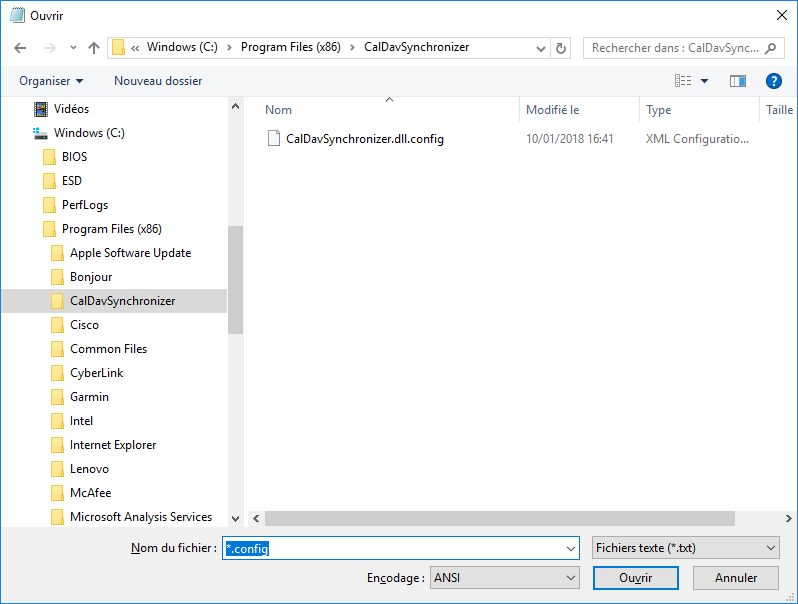Go back with the left arrow button

click(x=20, y=48)
